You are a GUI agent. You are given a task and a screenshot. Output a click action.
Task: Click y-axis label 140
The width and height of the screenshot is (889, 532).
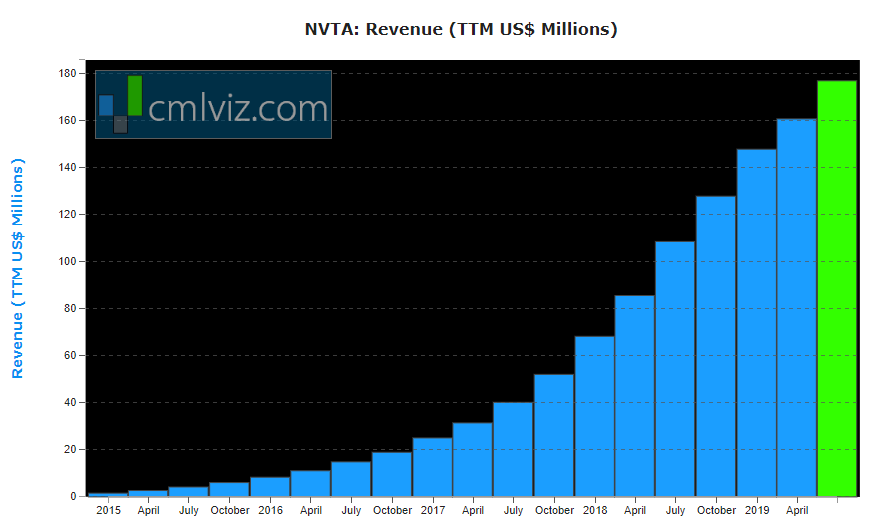click(x=67, y=167)
